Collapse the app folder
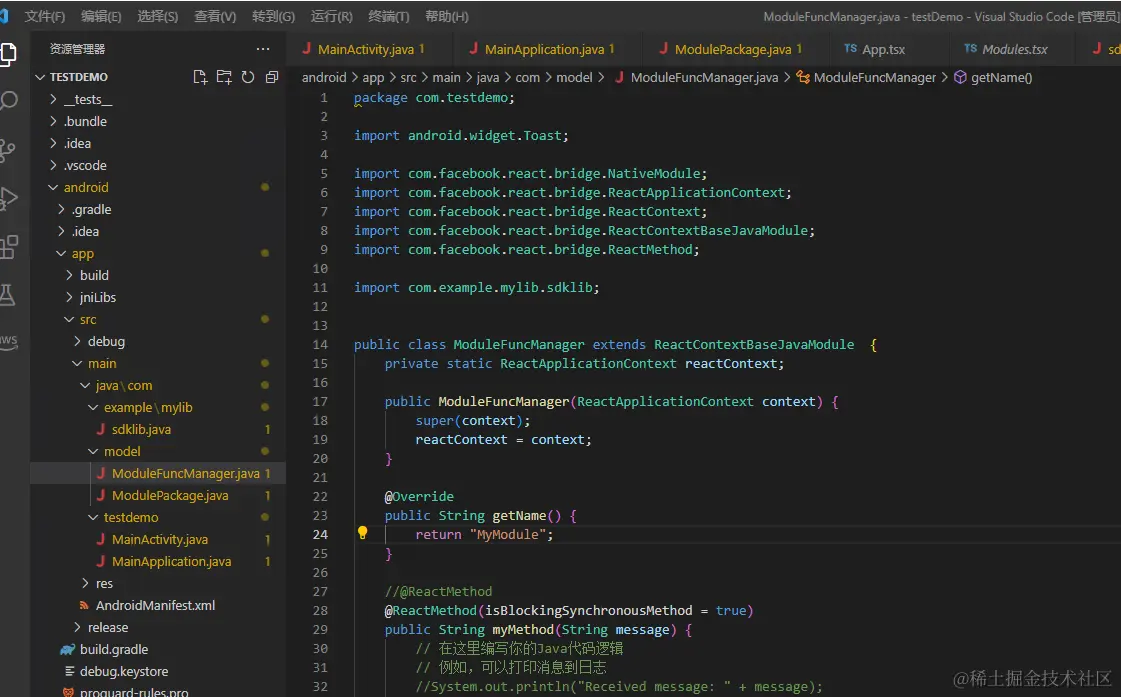This screenshot has height=697, width=1121. (x=61, y=253)
